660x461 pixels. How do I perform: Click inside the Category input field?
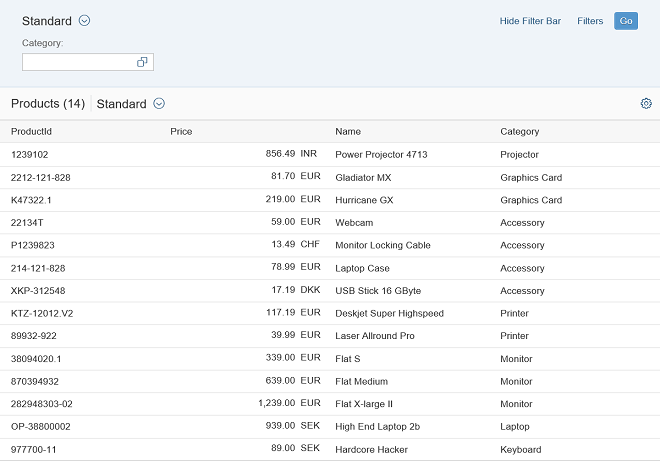click(78, 62)
